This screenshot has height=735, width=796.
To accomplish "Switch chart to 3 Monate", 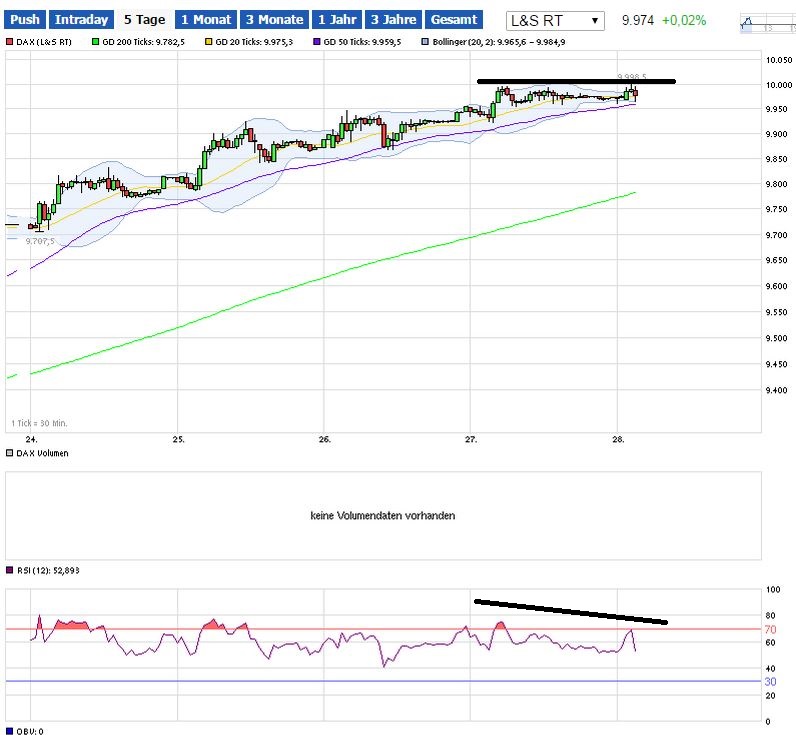I will (275, 20).
